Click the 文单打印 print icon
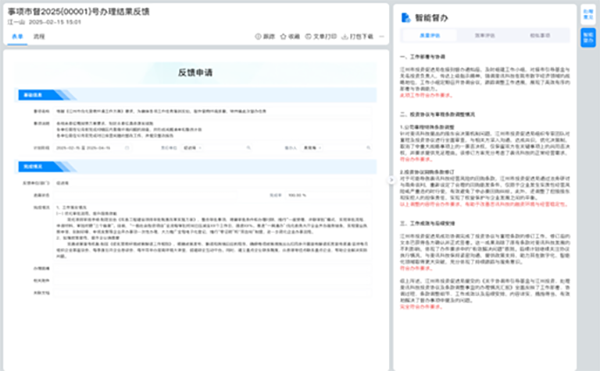This screenshot has width=600, height=371. pyautogui.click(x=308, y=36)
